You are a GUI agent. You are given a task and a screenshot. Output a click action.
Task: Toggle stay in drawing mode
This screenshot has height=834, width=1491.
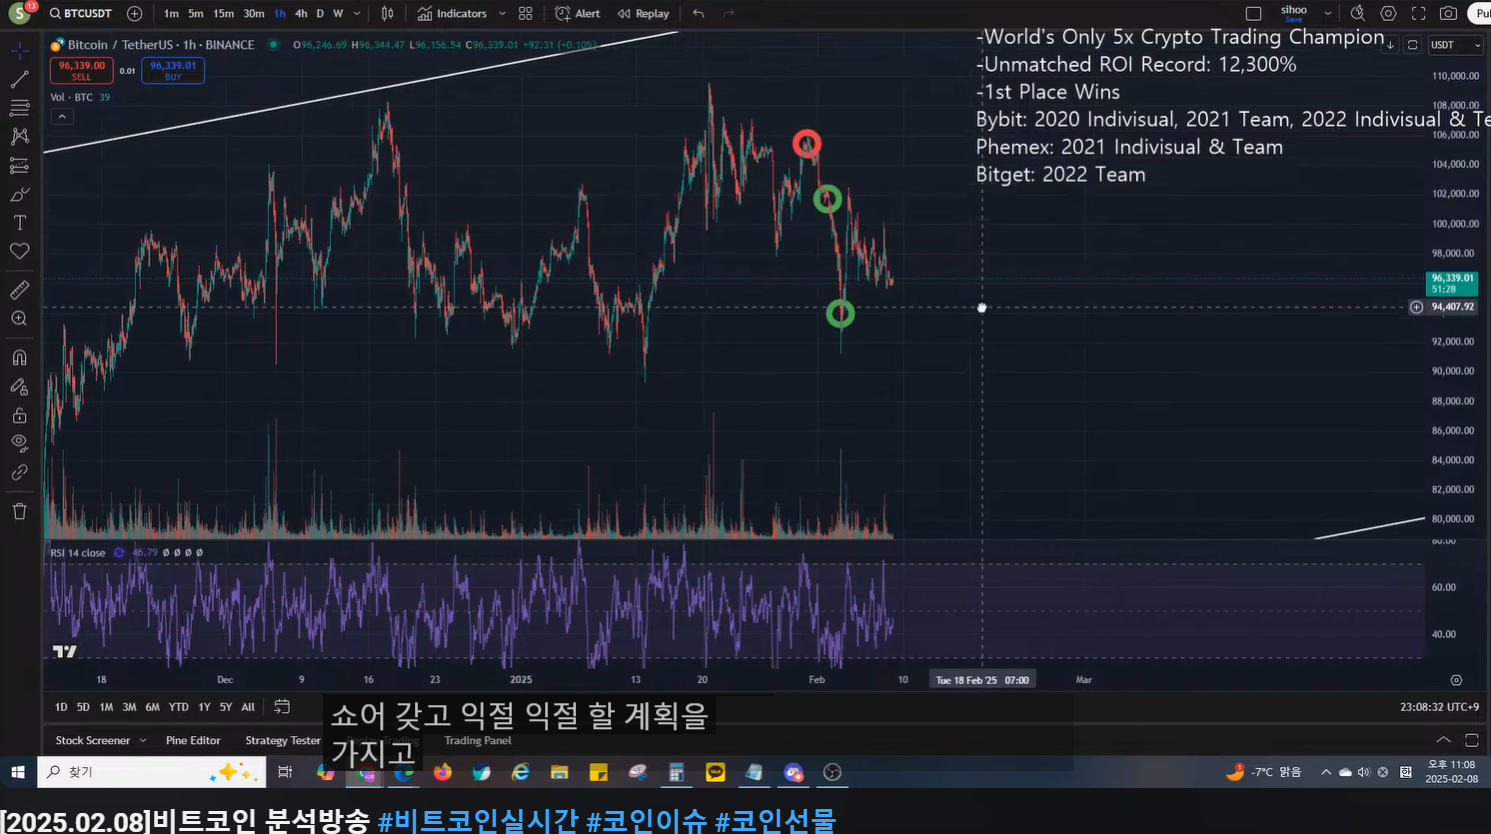(x=20, y=387)
